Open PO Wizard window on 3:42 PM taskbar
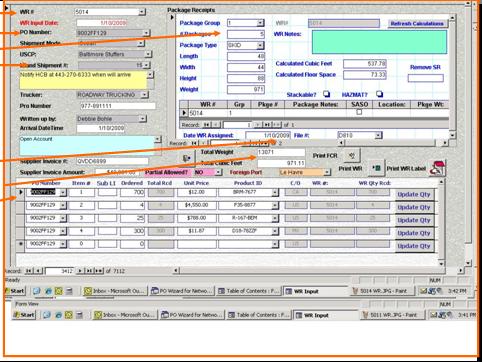 pyautogui.click(x=182, y=291)
